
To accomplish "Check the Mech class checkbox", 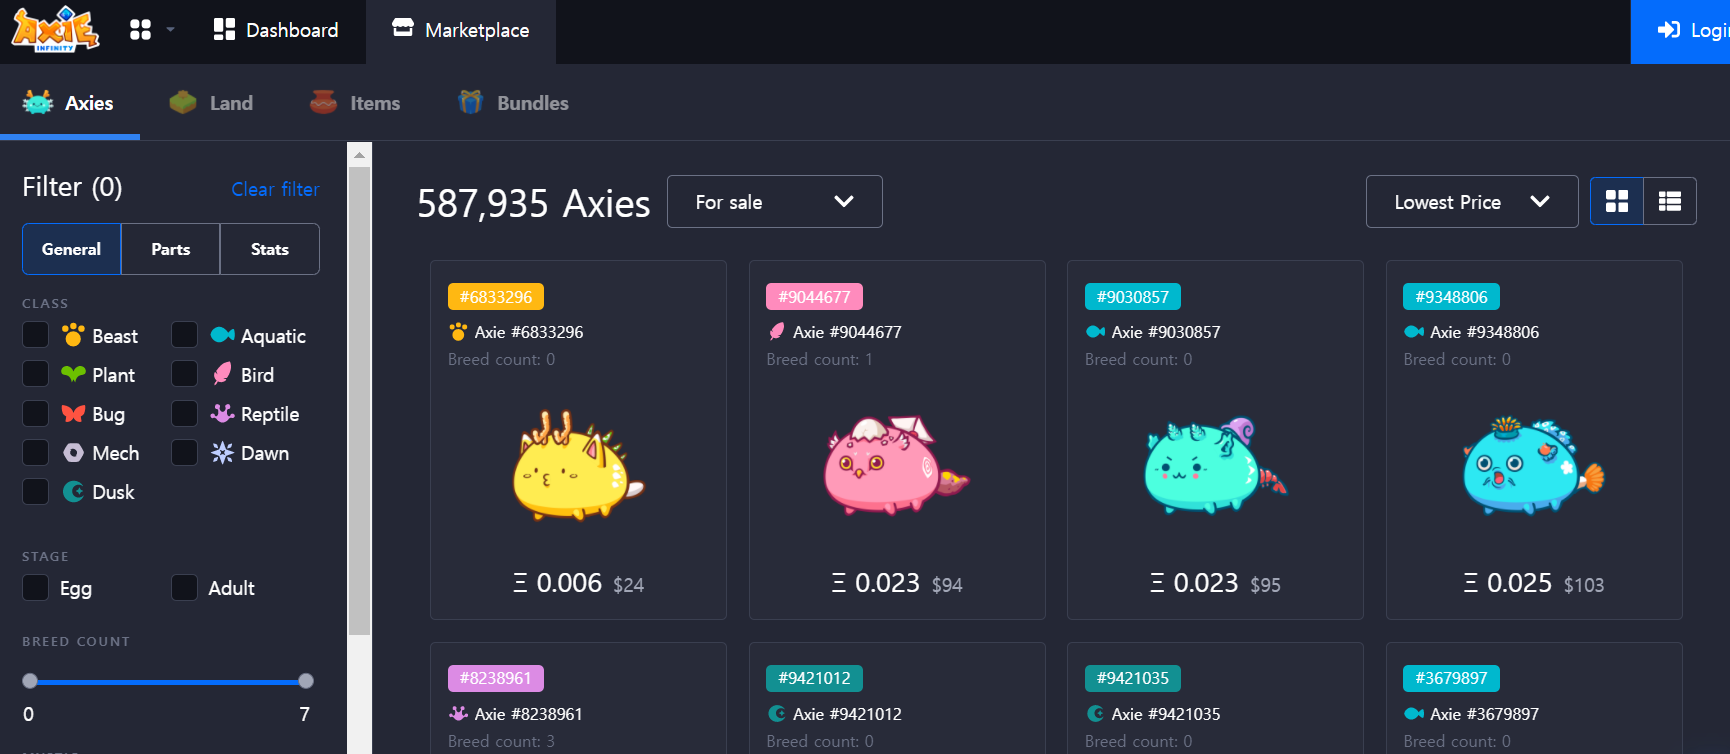I will [x=36, y=452].
